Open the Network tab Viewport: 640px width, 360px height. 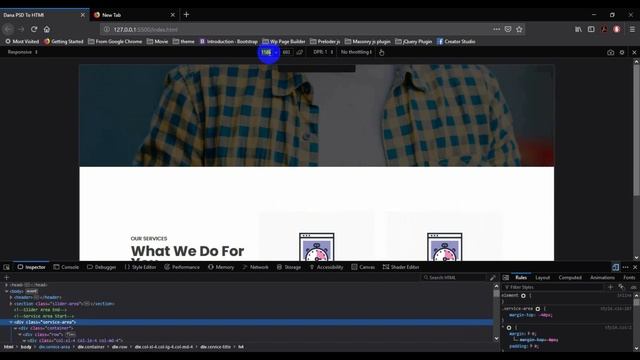click(x=256, y=267)
